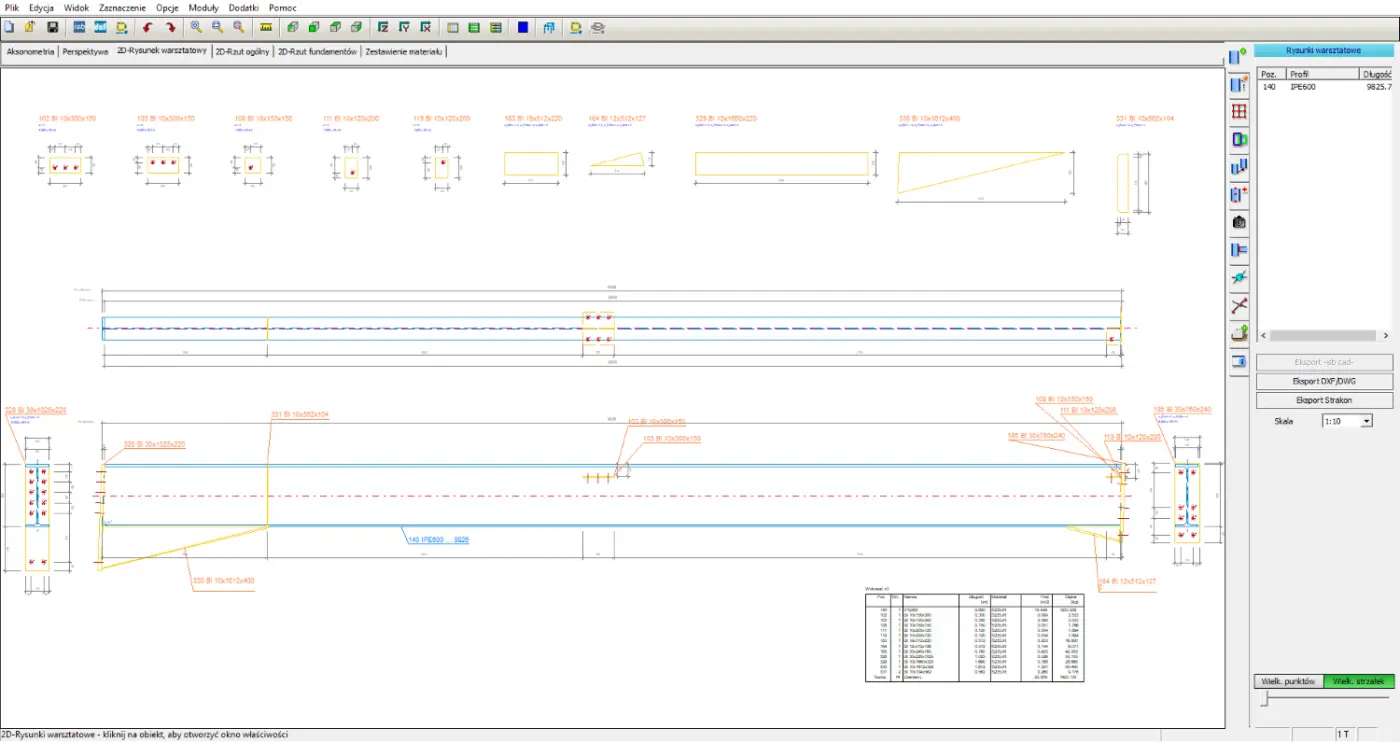This screenshot has width=1400, height=742.
Task: Click the red Undo arrow icon
Action: point(148,27)
